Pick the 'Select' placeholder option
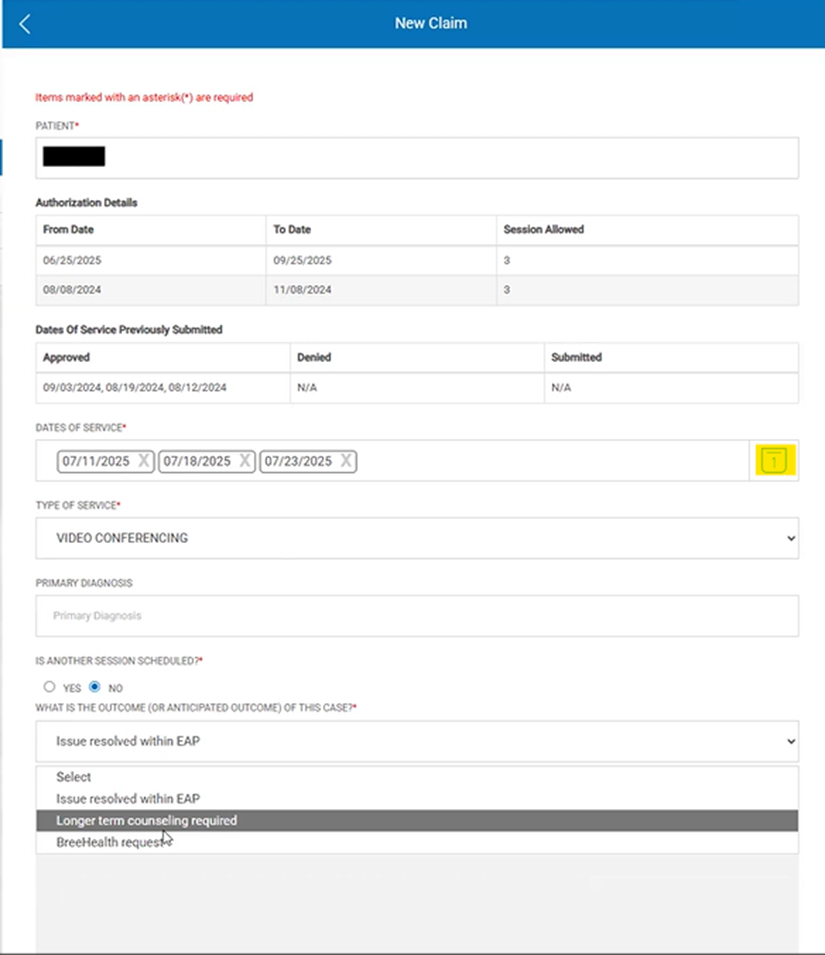This screenshot has width=825, height=955. [x=74, y=777]
